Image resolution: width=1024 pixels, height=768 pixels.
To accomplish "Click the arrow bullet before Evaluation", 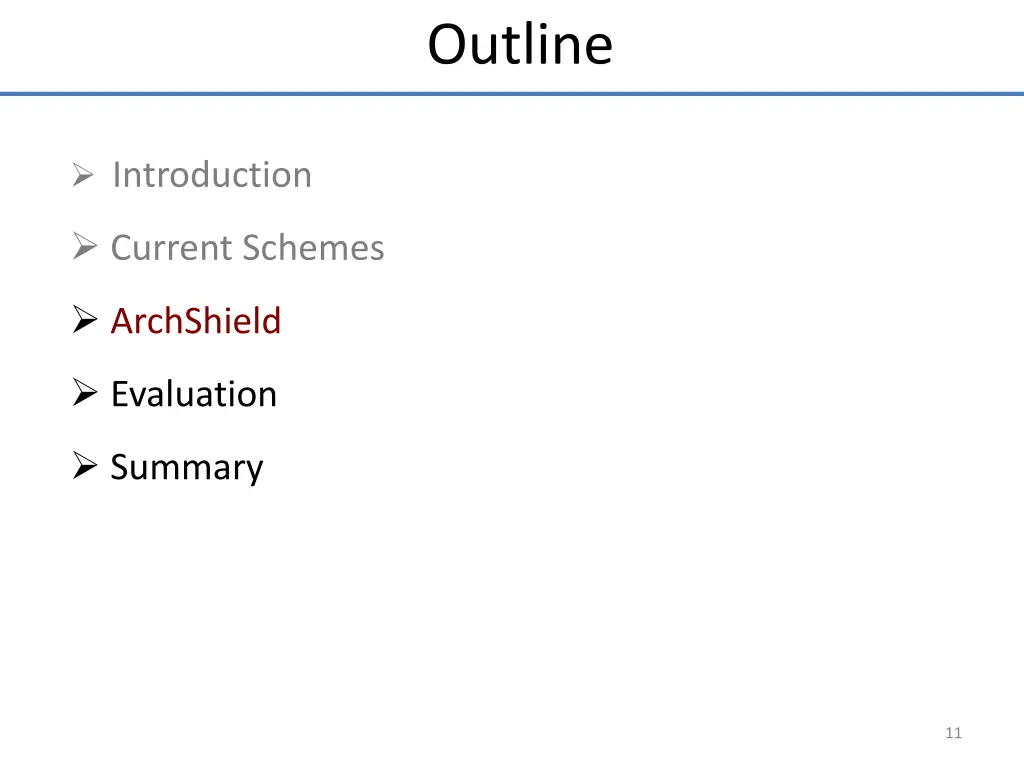I will click(x=85, y=393).
